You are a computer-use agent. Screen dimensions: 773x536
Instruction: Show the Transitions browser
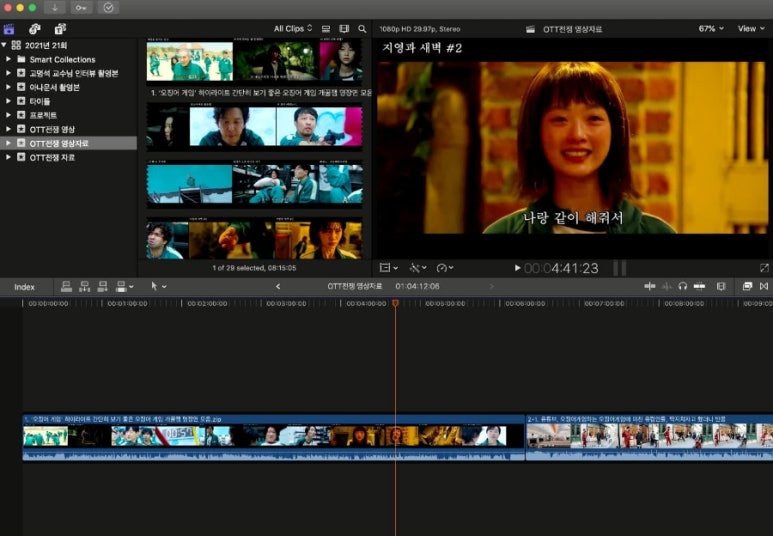pos(764,286)
